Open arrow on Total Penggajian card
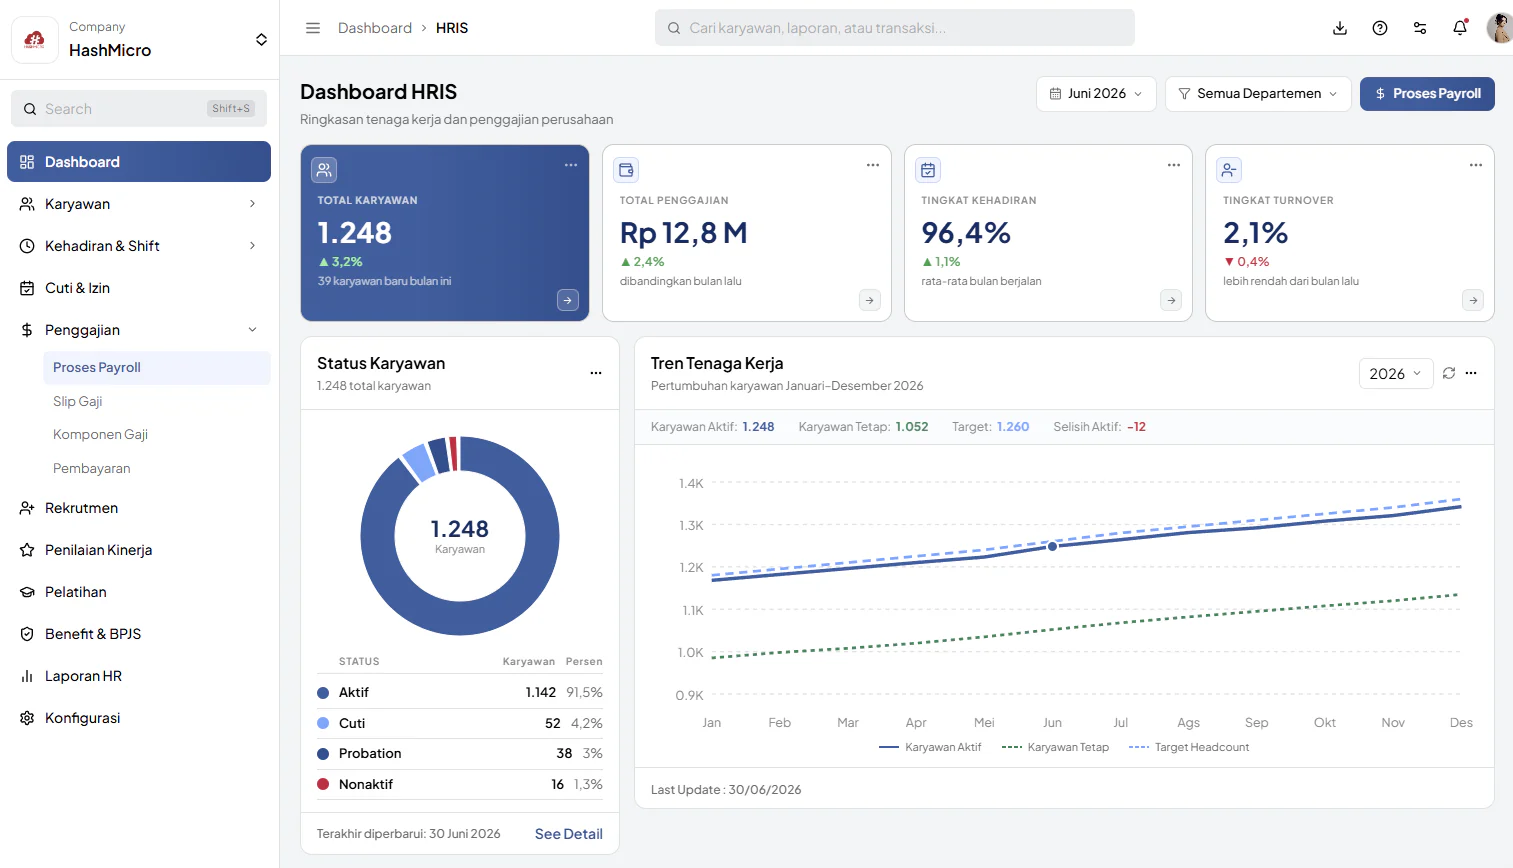The height and width of the screenshot is (868, 1513). coord(870,300)
